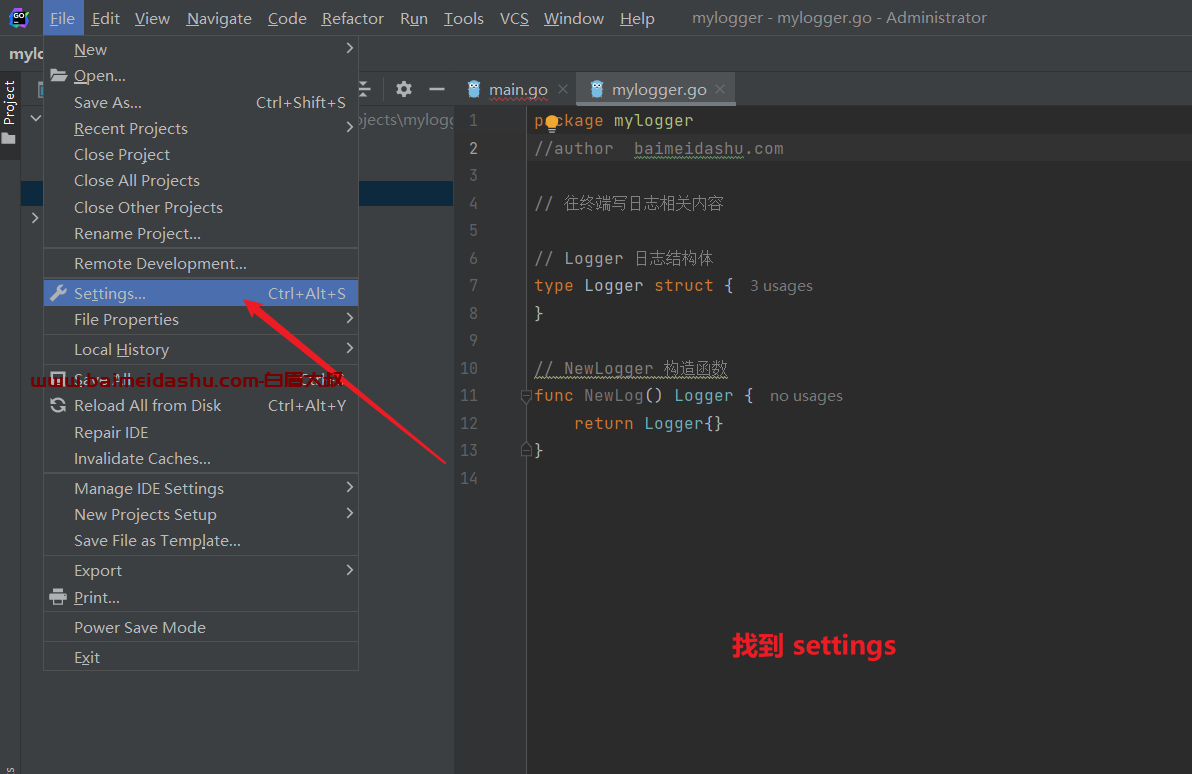
Task: Open the Edit menu
Action: click(x=106, y=18)
